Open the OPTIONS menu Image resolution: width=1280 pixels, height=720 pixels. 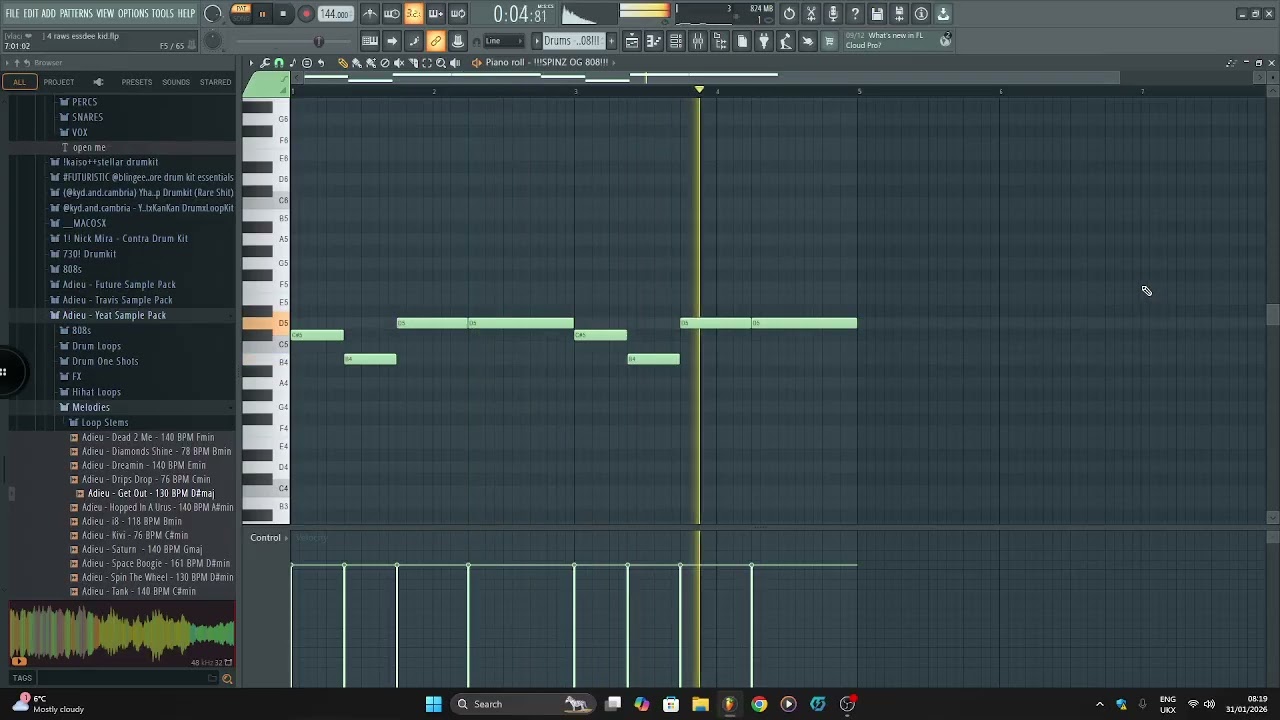[x=133, y=13]
